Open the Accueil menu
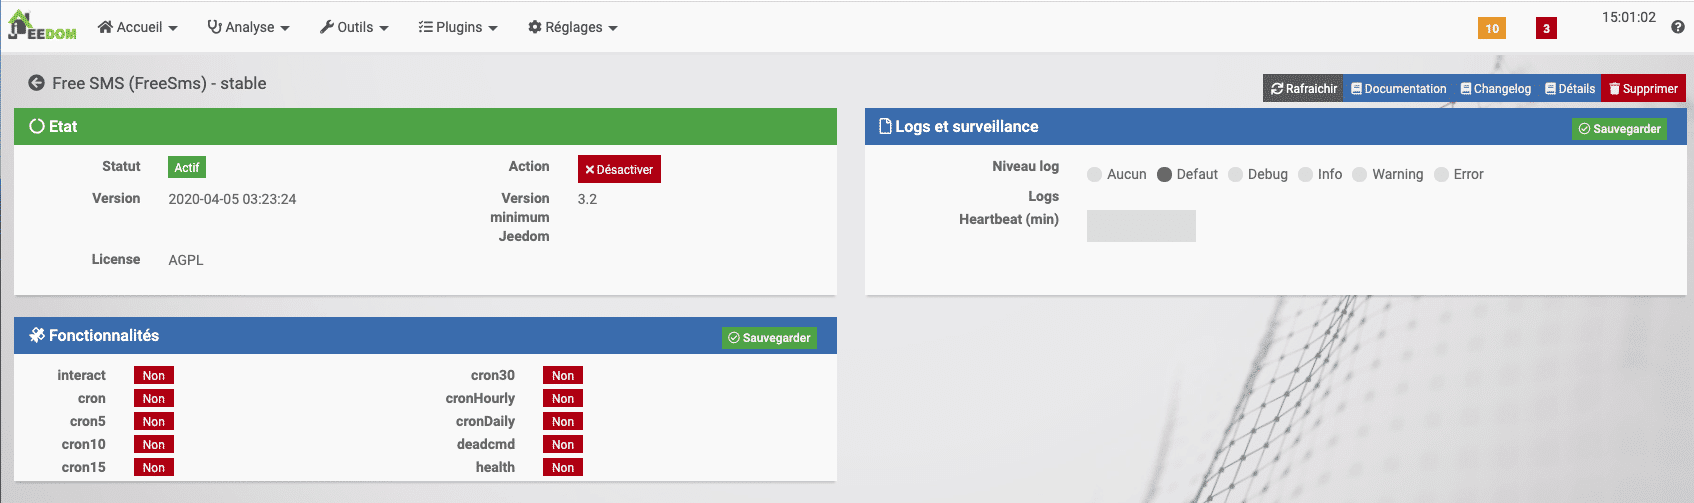1694x503 pixels. tap(137, 27)
